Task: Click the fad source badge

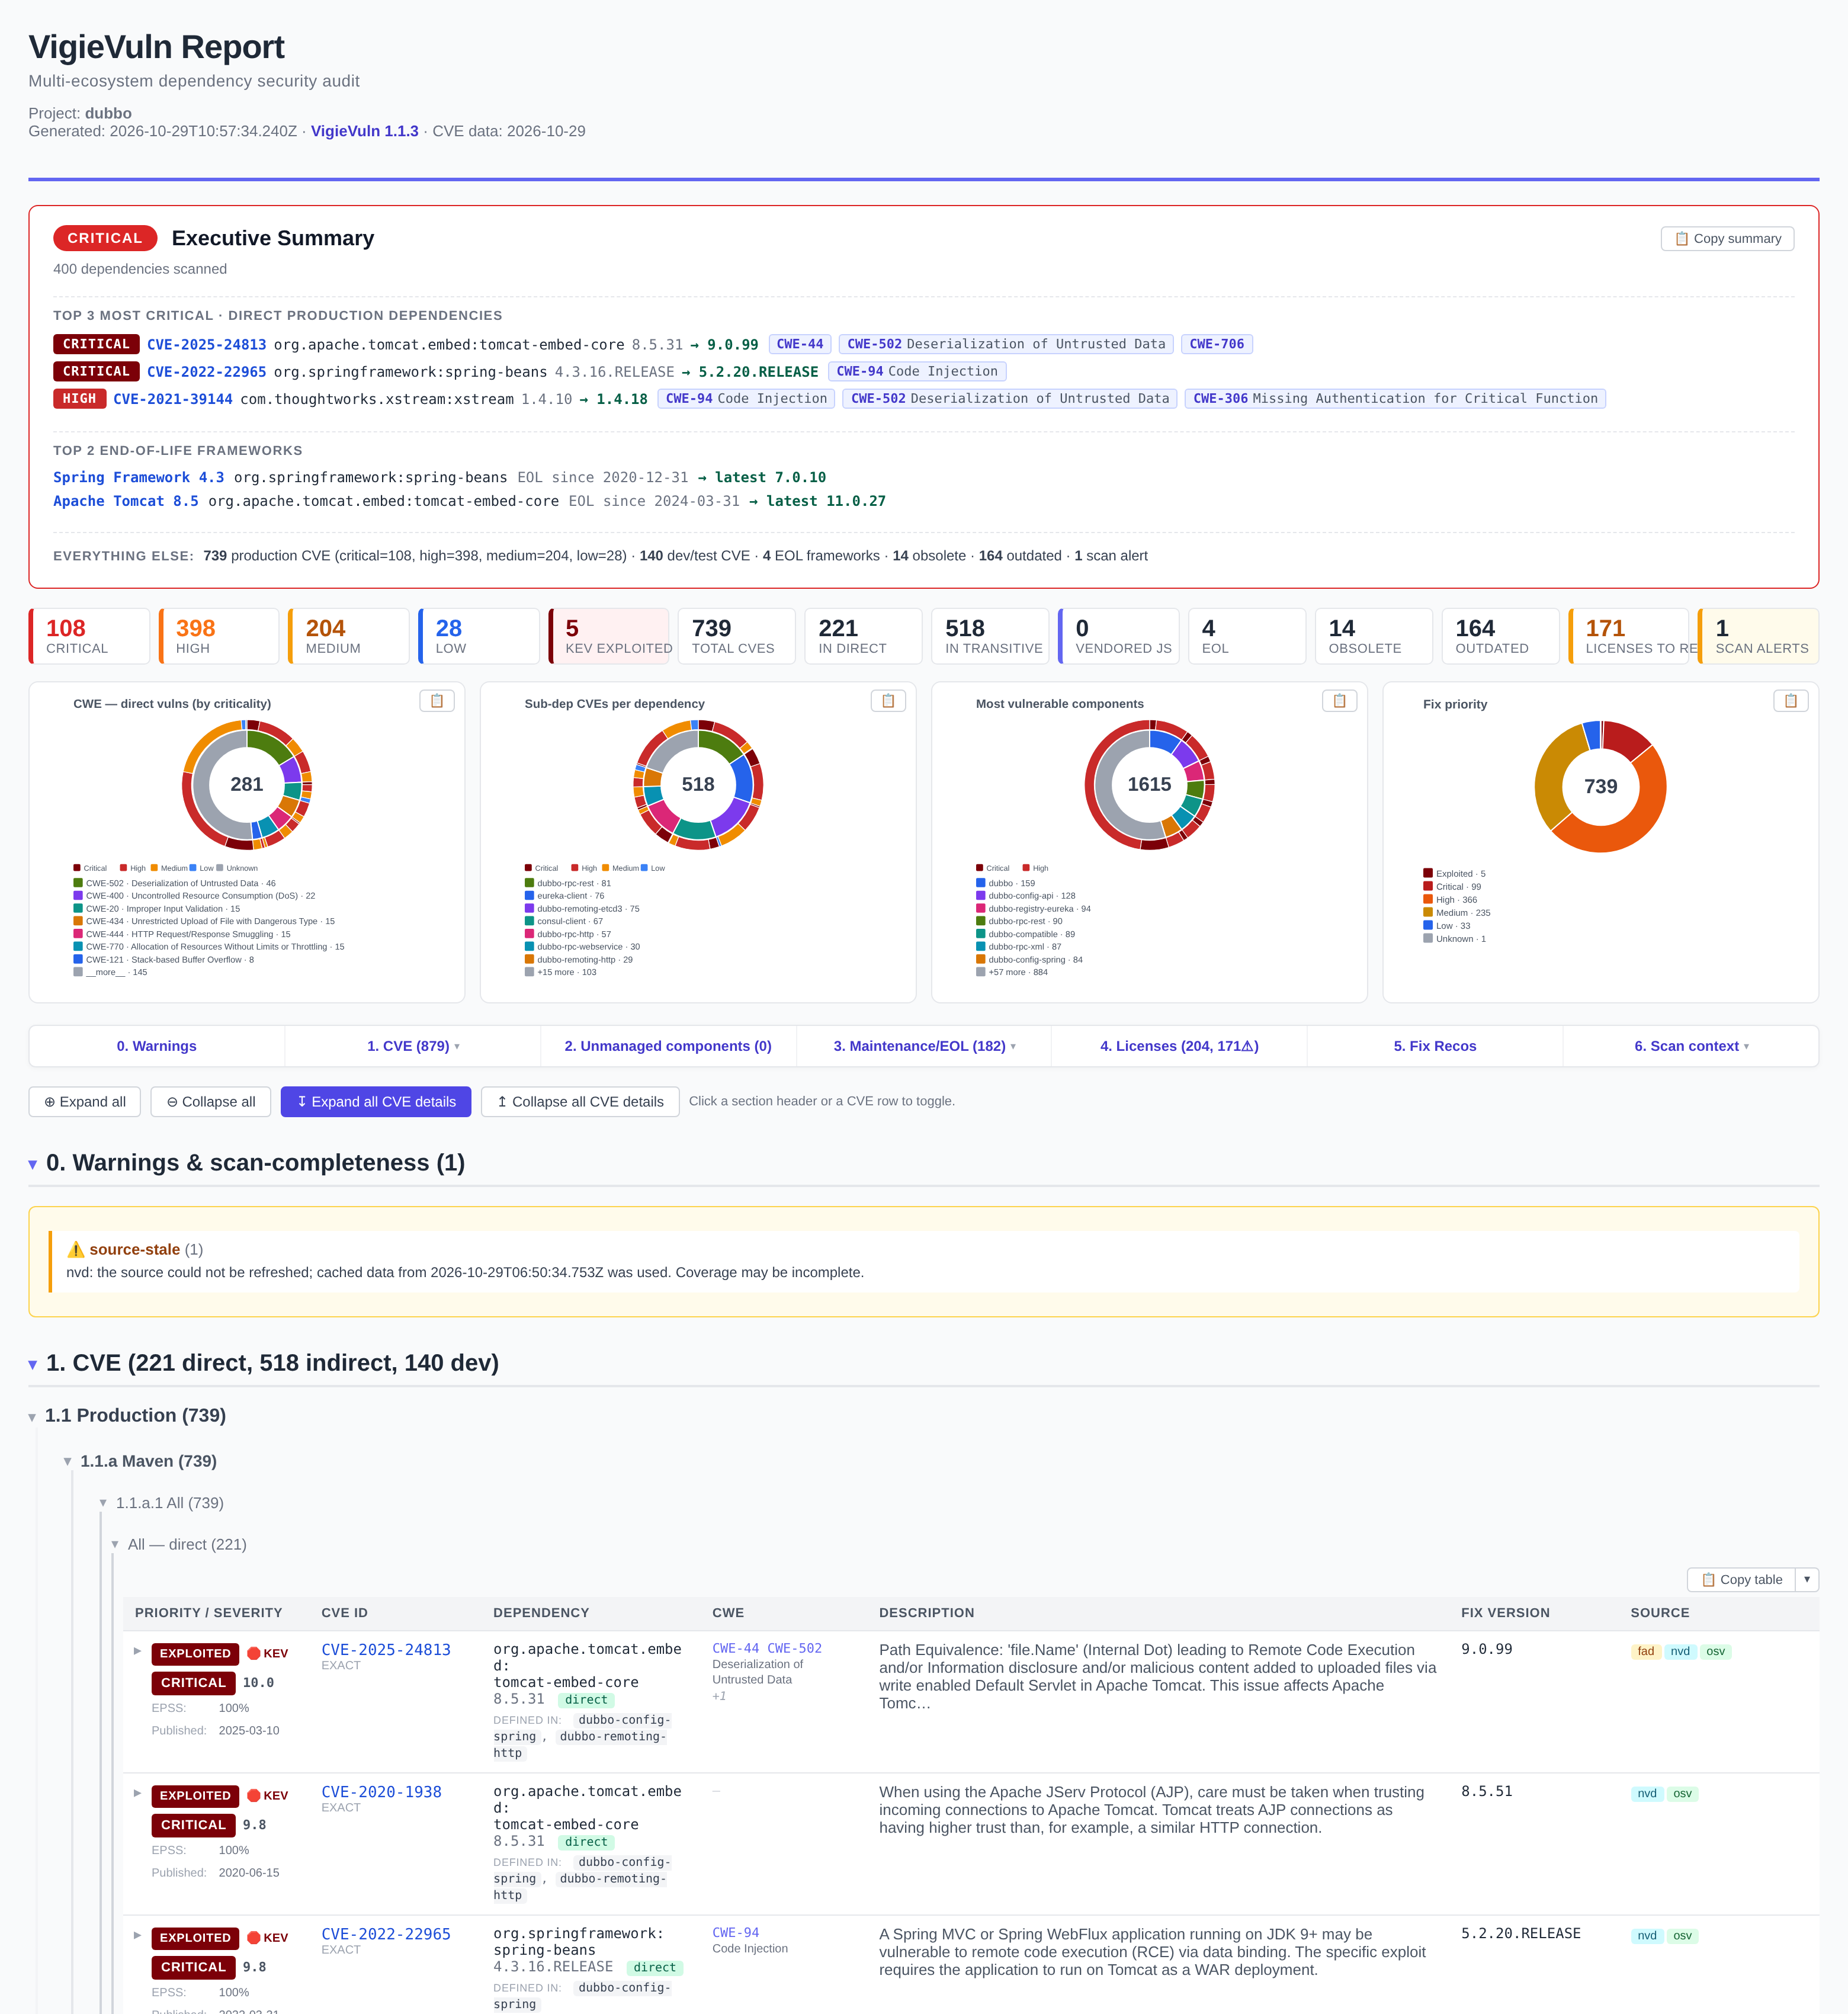Action: 1645,1652
